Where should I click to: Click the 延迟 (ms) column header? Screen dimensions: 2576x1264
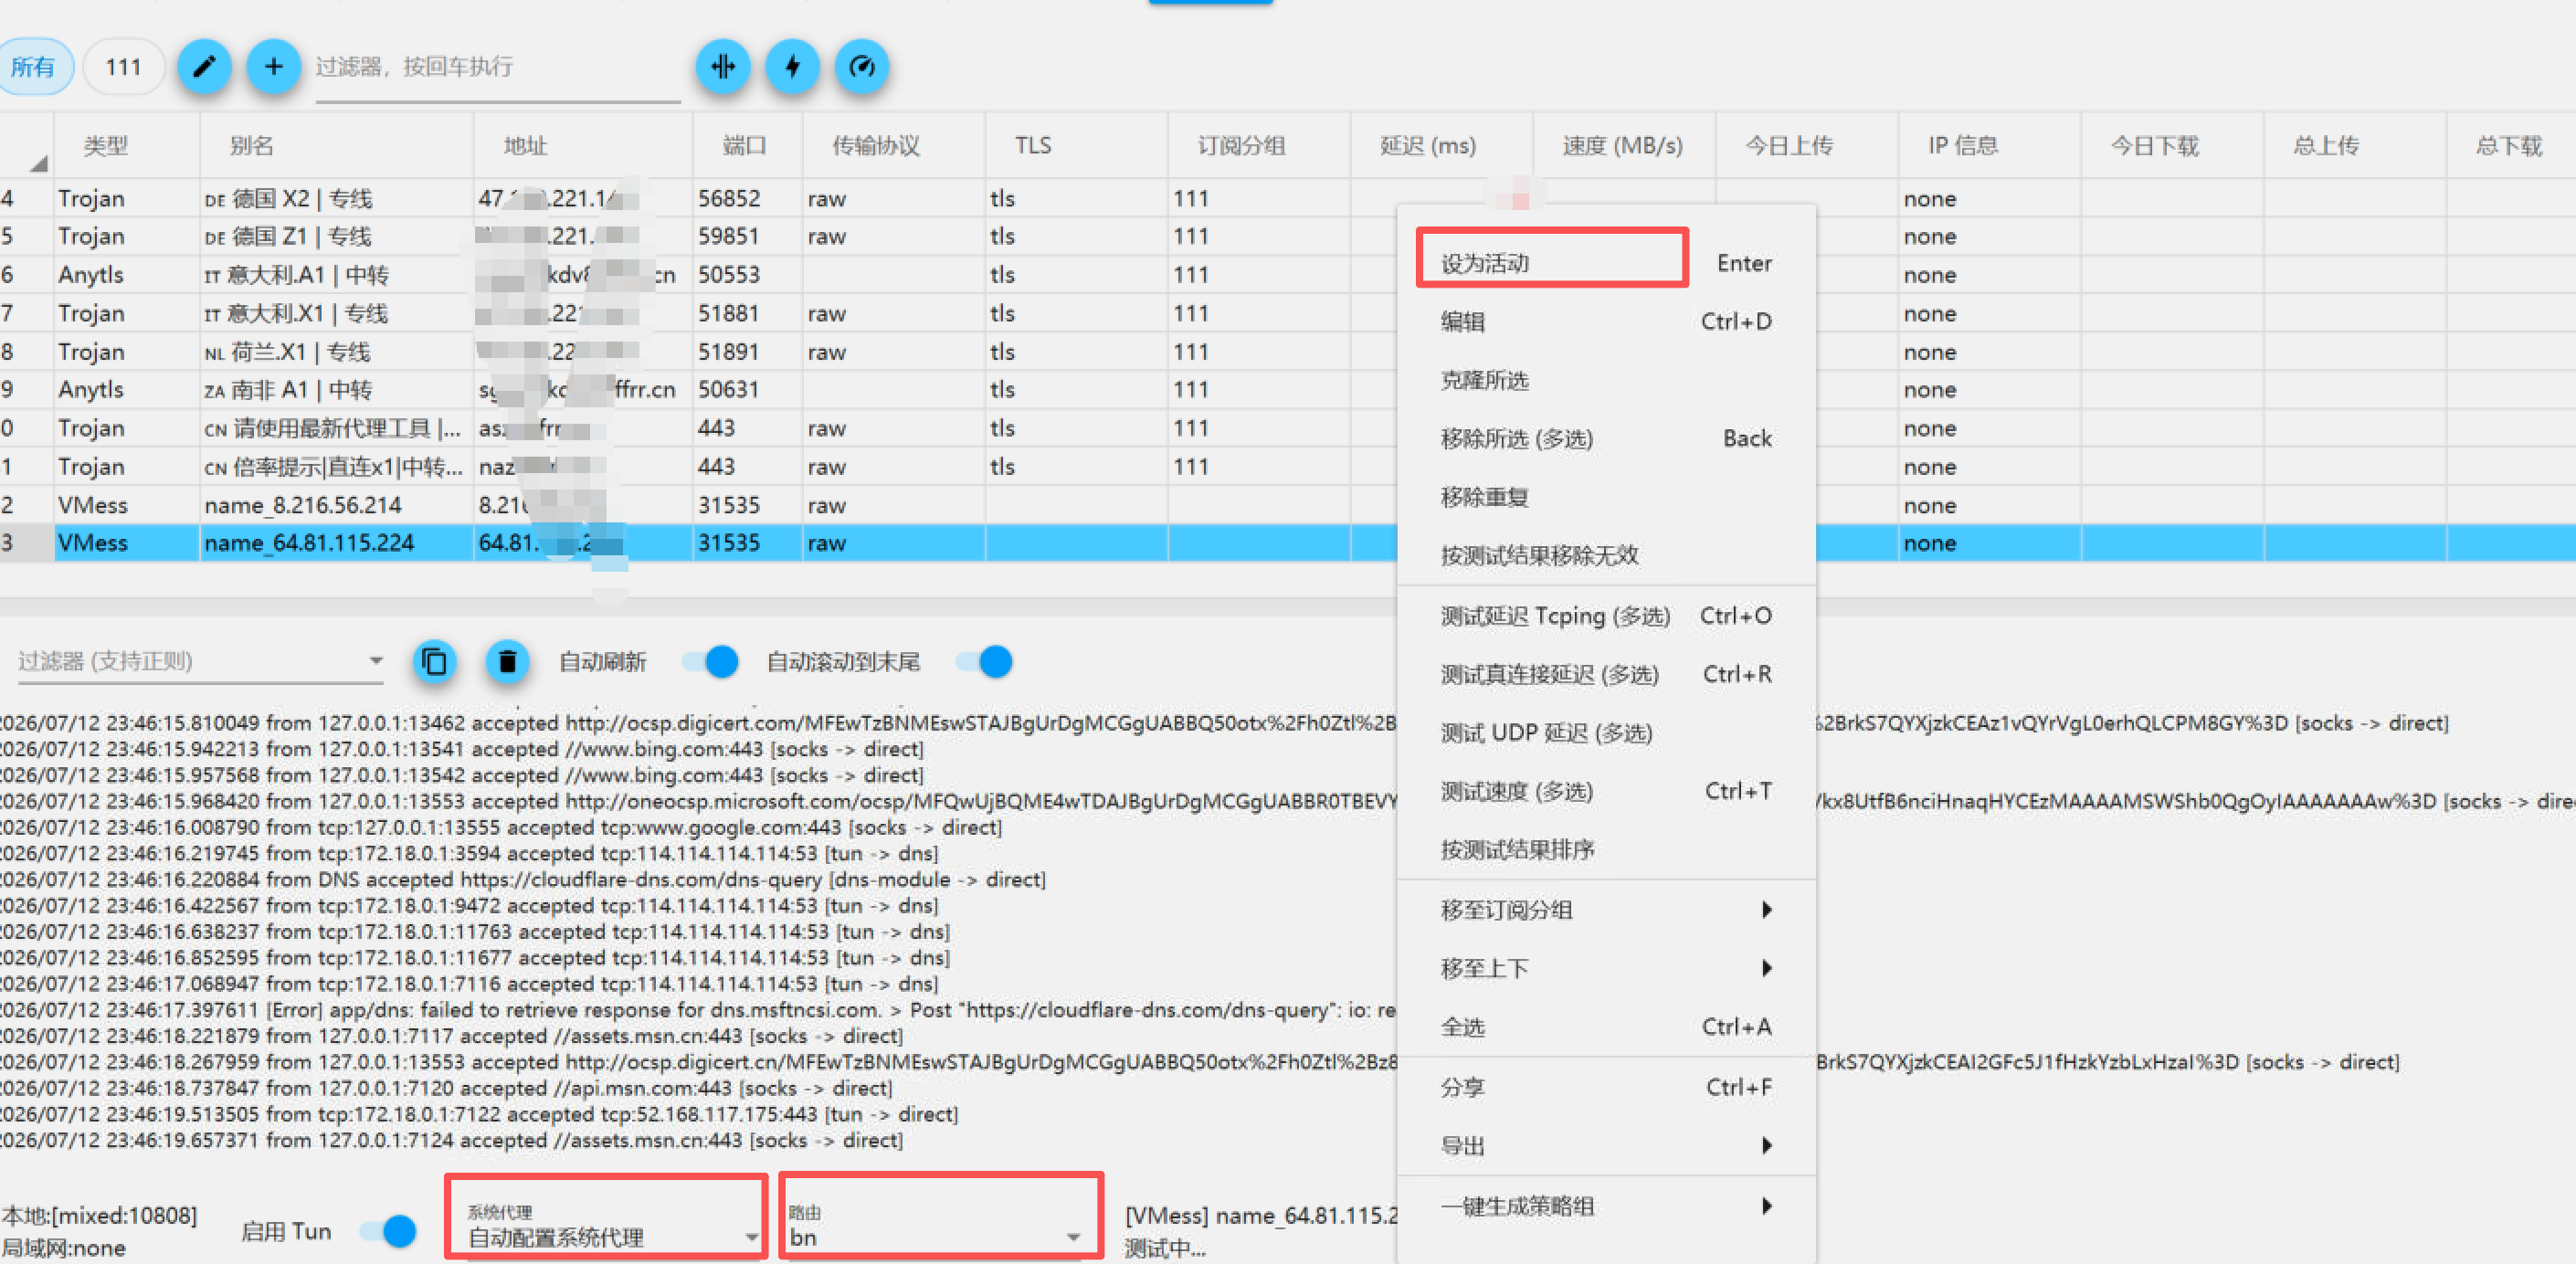click(x=1441, y=146)
